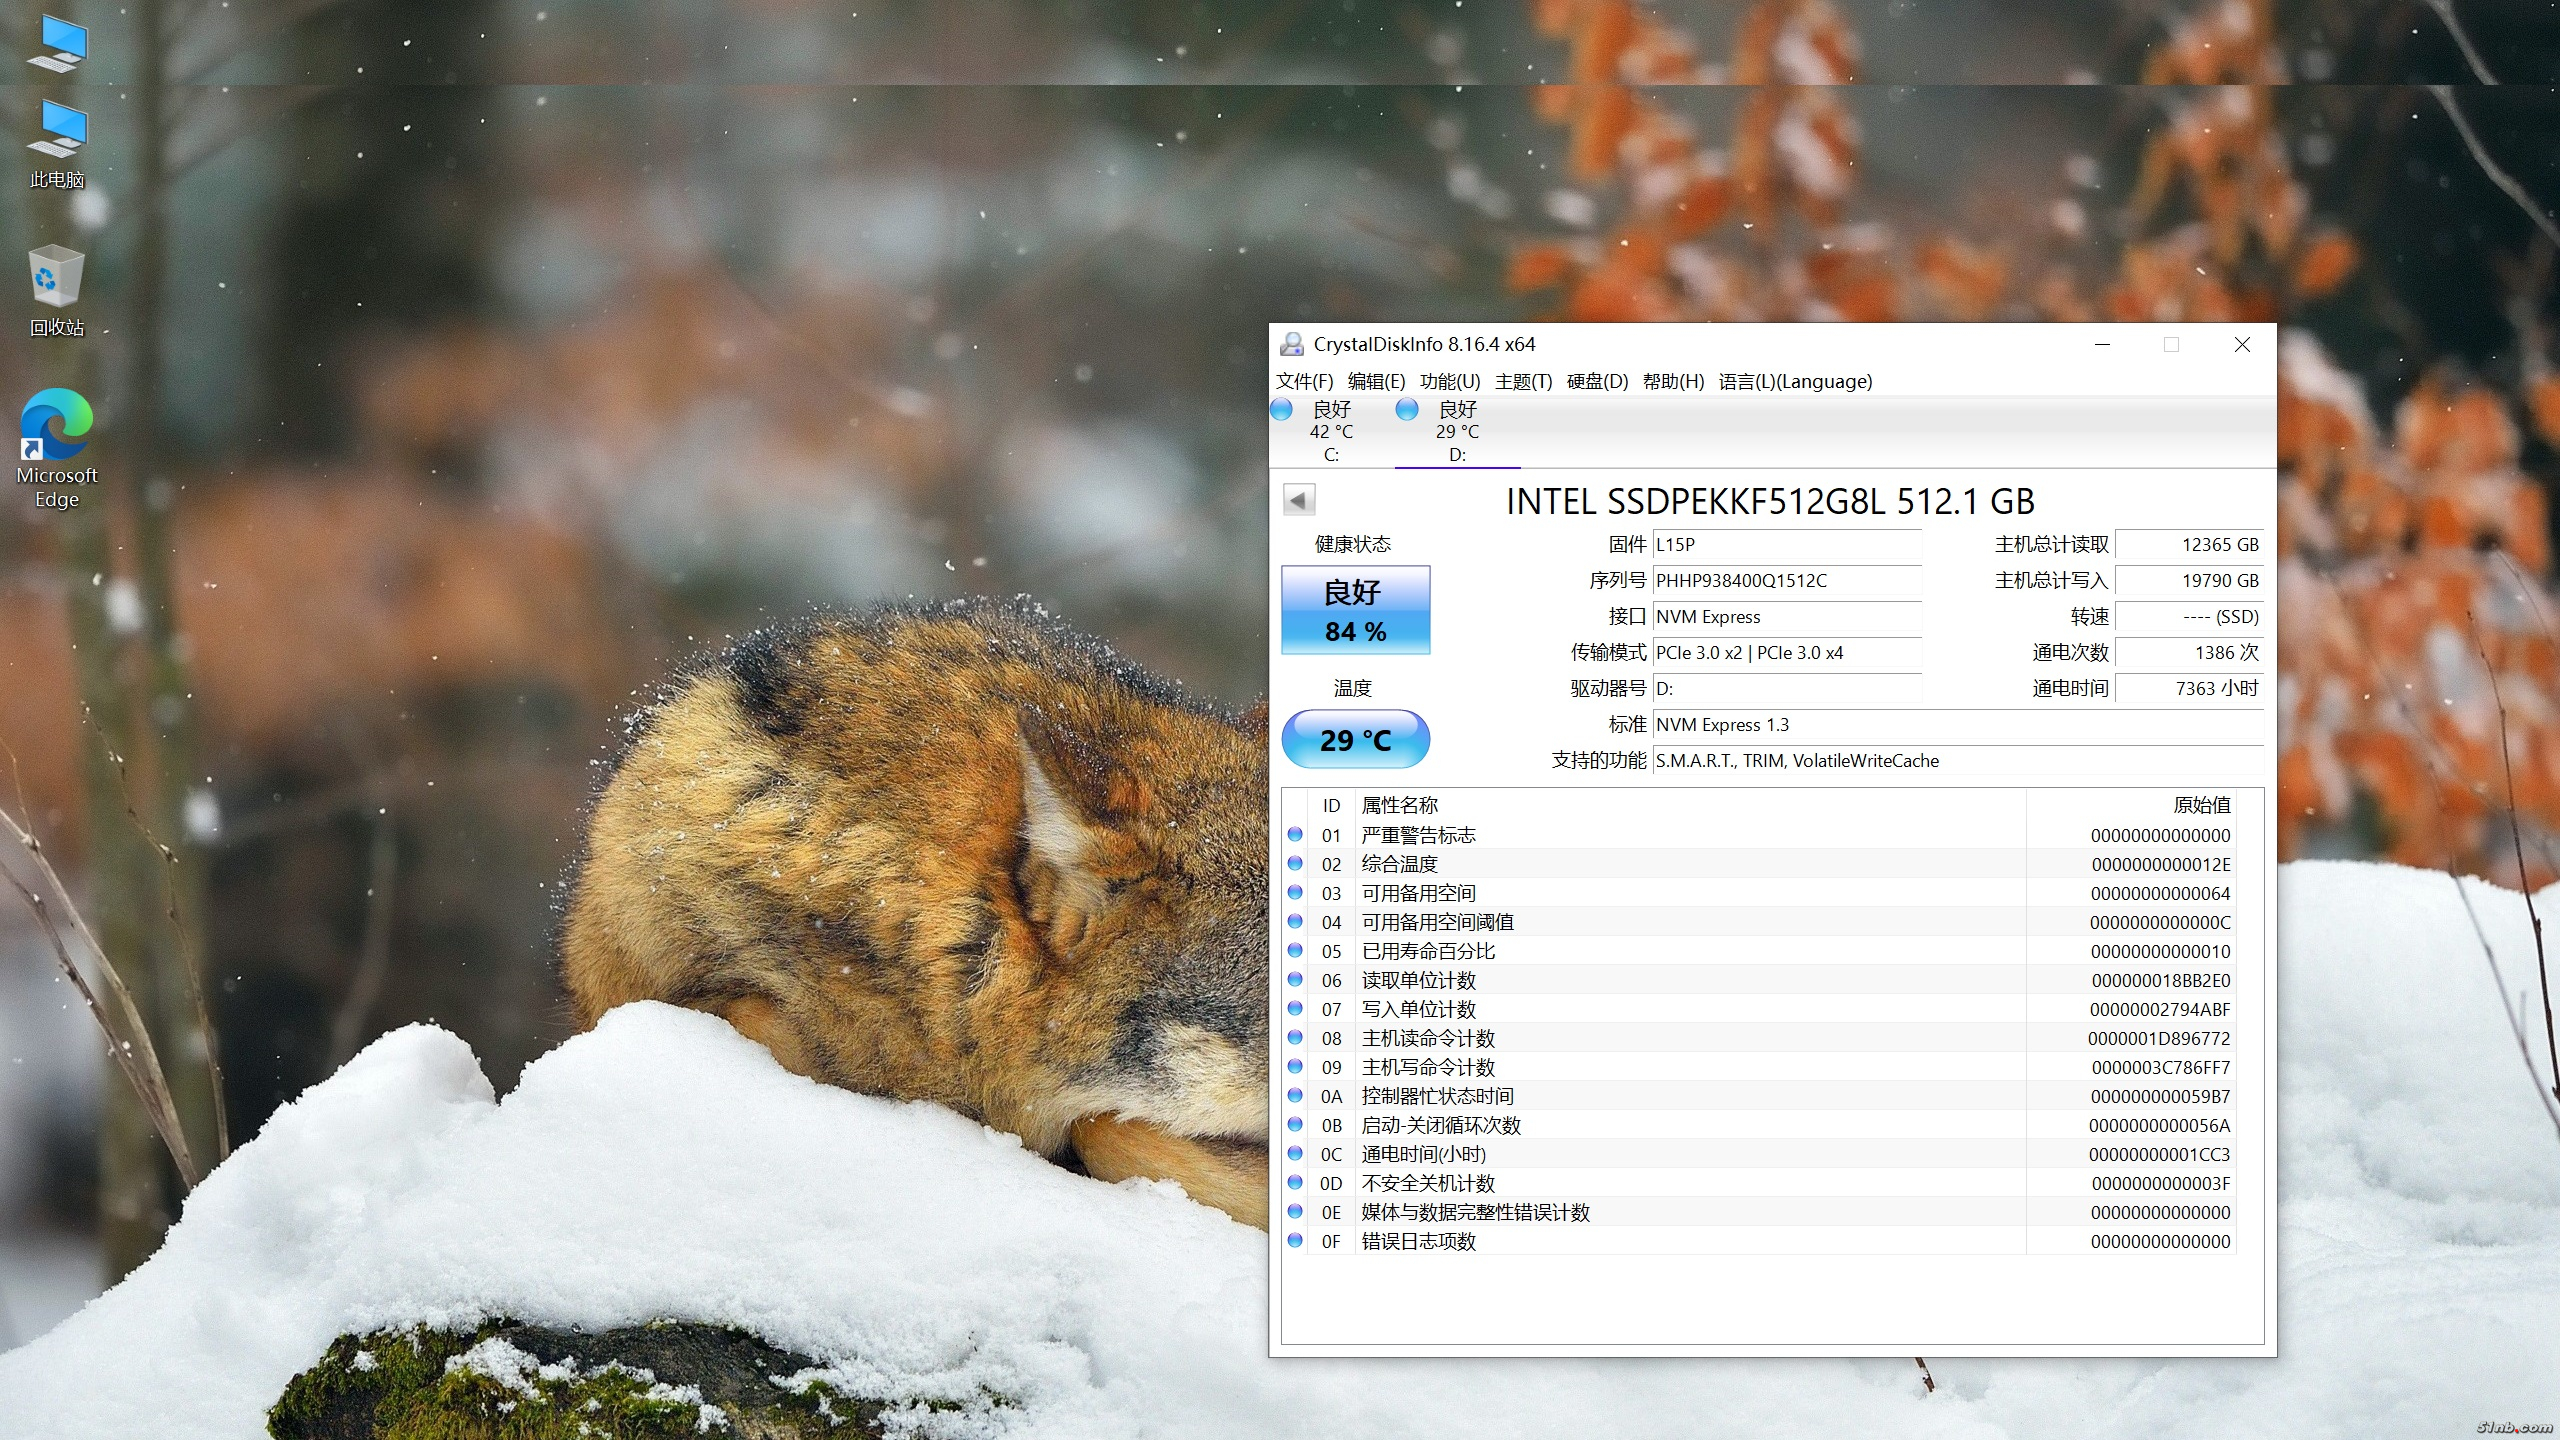Click the status orb of row 01 严重警告标志

[1295, 834]
